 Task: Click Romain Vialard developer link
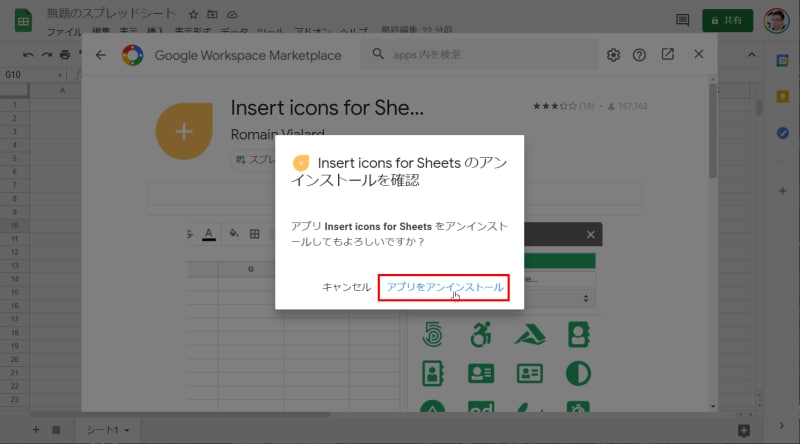point(277,134)
